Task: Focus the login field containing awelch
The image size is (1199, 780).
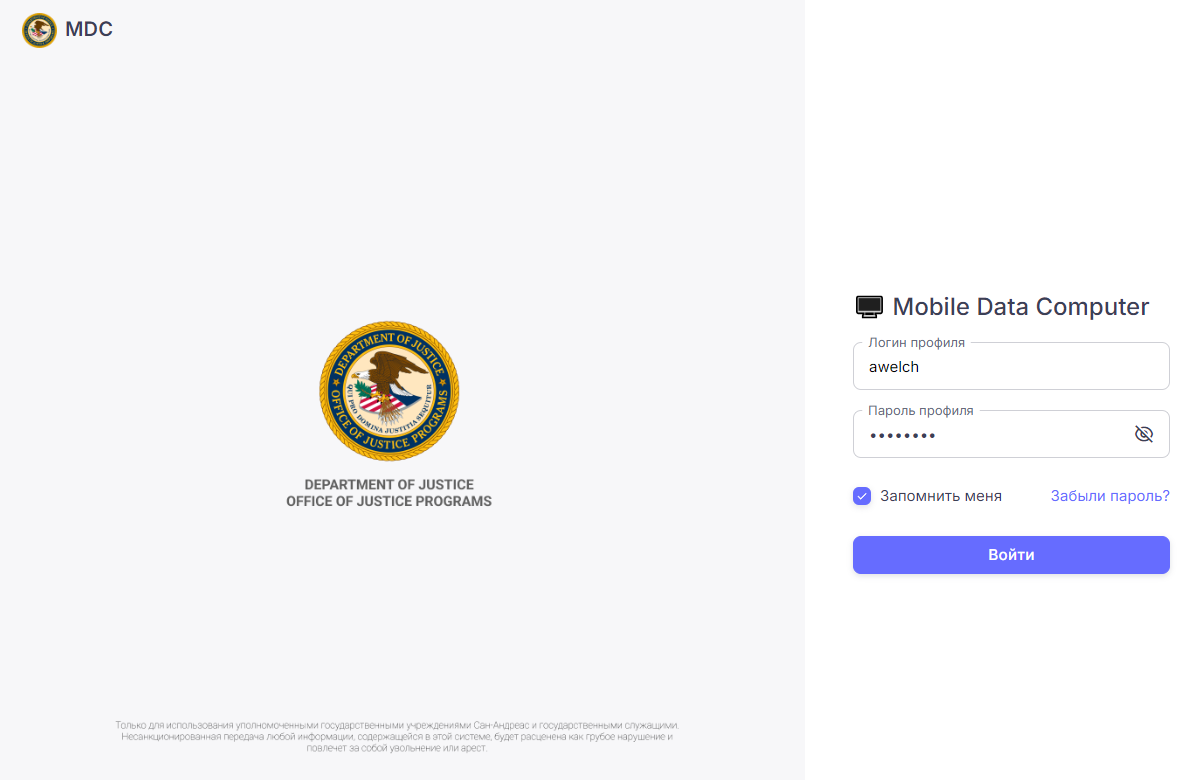Action: pos(1011,366)
